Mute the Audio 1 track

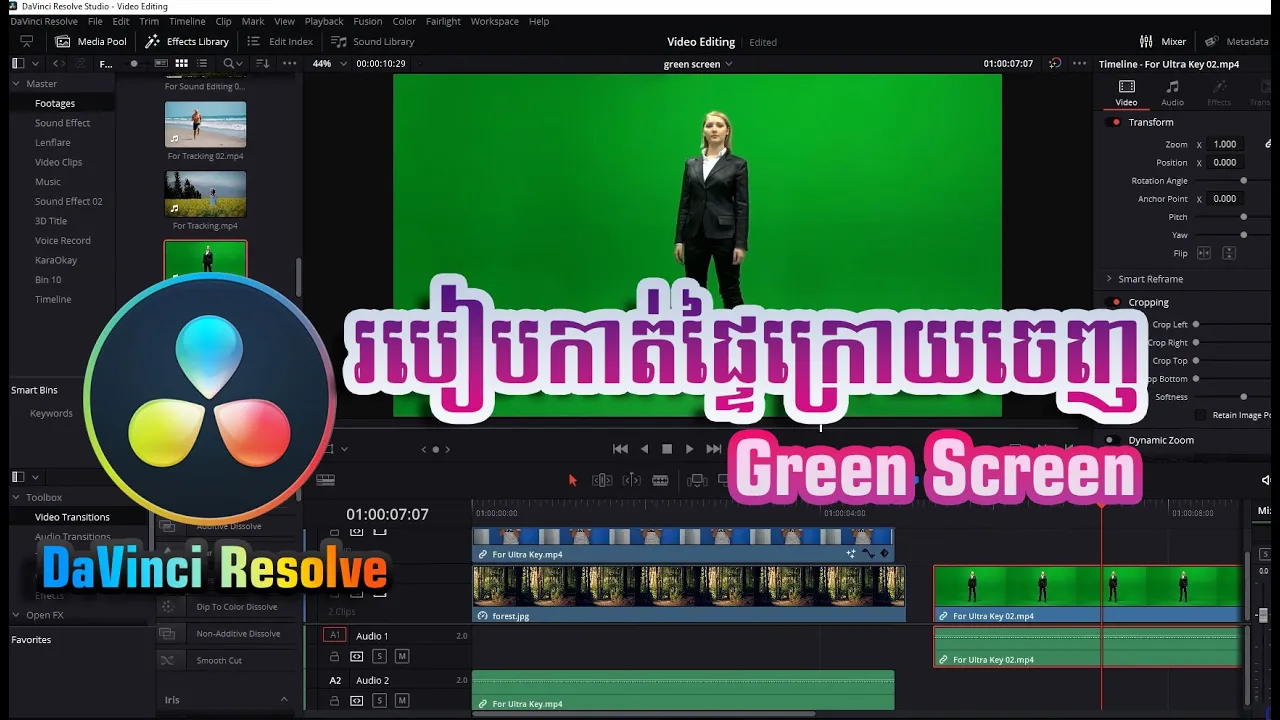pos(402,657)
